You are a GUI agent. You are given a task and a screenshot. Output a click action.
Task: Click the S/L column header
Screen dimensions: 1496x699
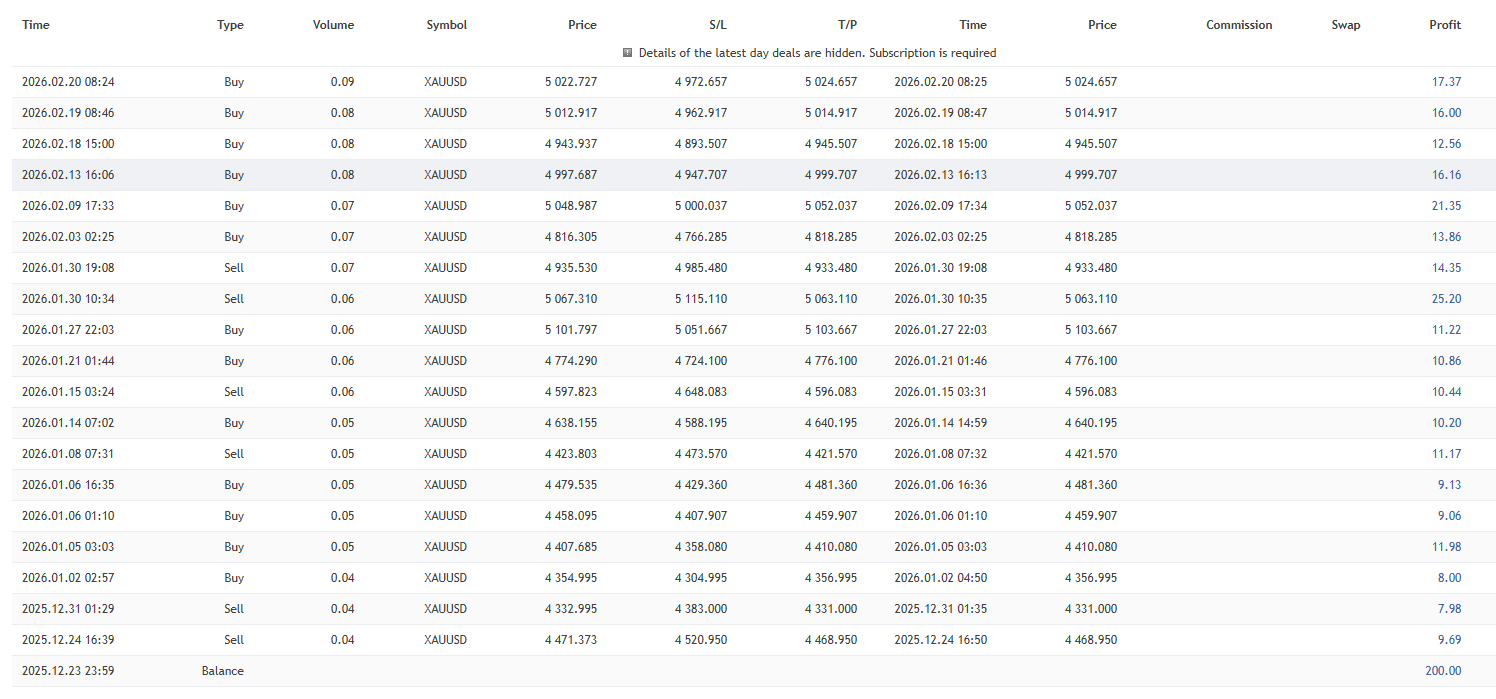click(717, 25)
